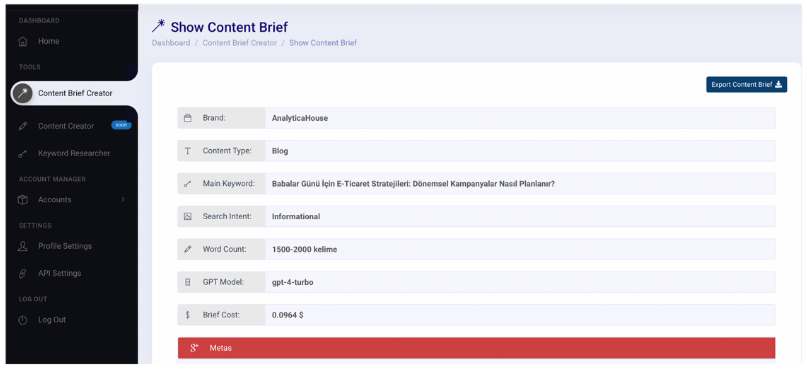Click the Export Content Brief button
807x372 pixels.
coord(746,84)
